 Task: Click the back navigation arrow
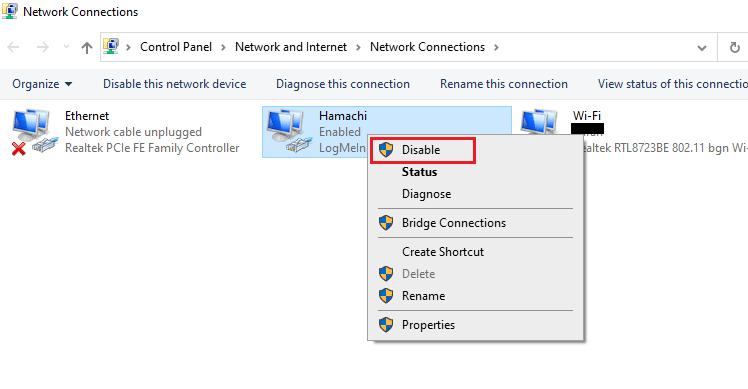(13, 47)
